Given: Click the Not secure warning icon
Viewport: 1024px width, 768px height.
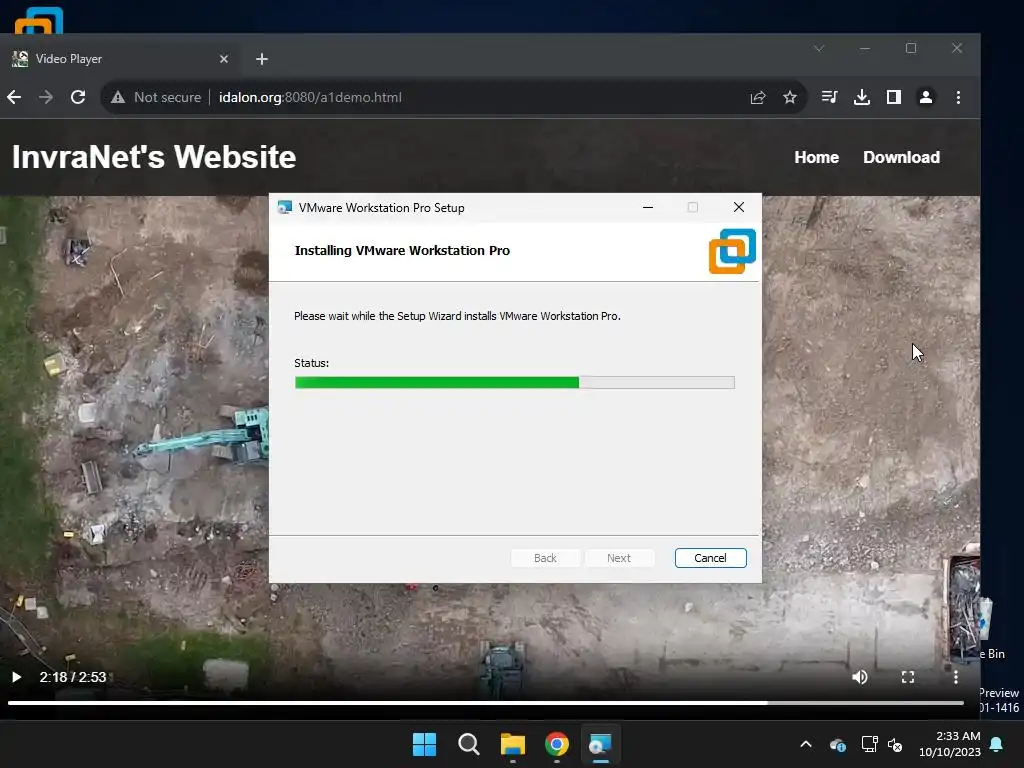Looking at the screenshot, I should pos(118,97).
